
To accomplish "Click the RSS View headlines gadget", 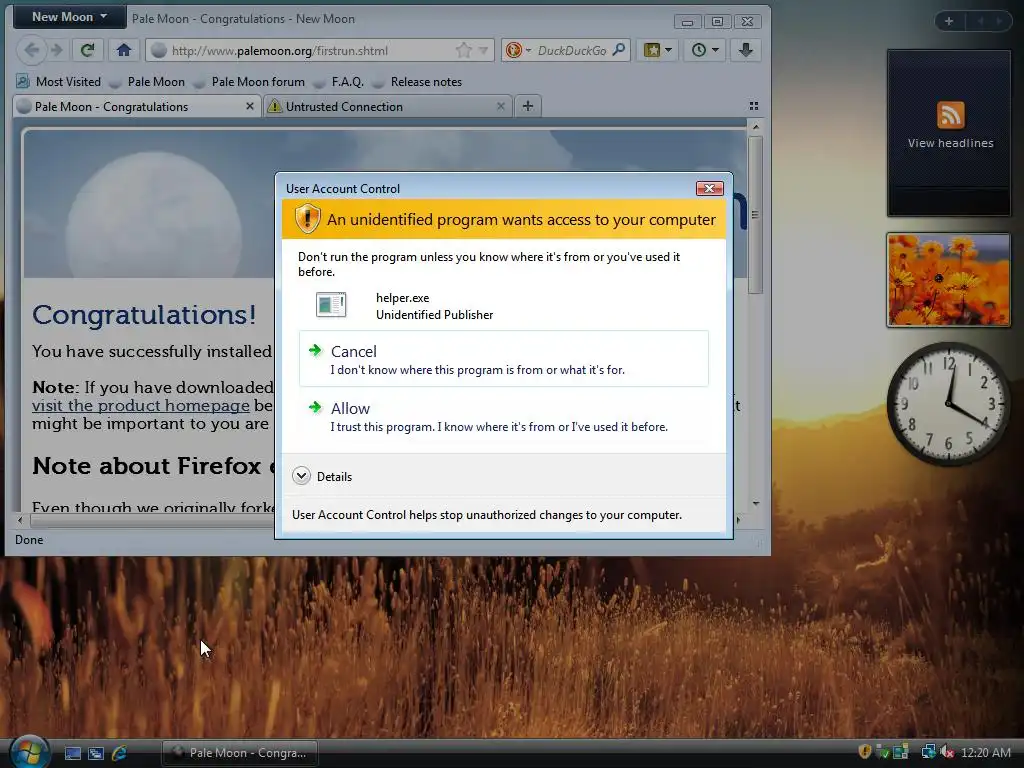I will (x=949, y=133).
